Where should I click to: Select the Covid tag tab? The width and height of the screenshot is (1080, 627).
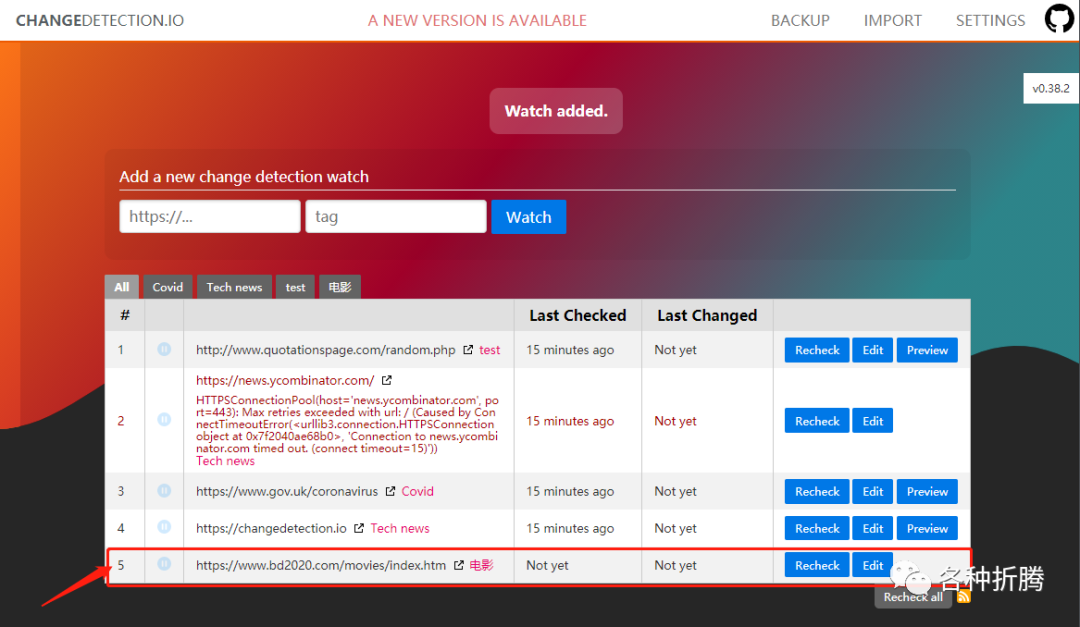[x=167, y=287]
